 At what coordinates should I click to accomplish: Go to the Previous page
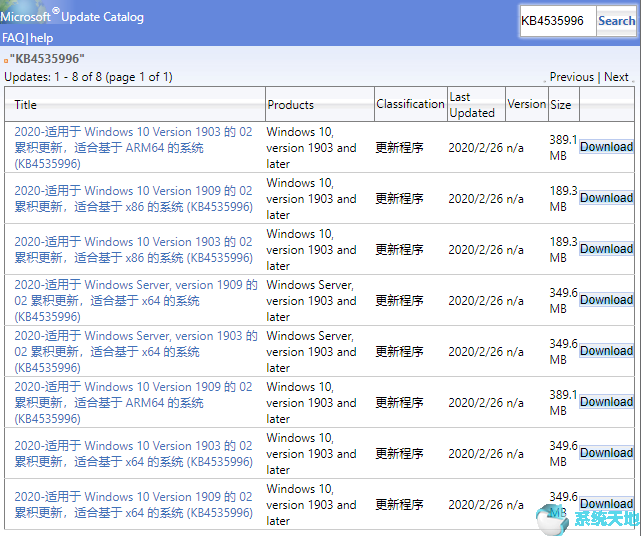click(x=572, y=77)
